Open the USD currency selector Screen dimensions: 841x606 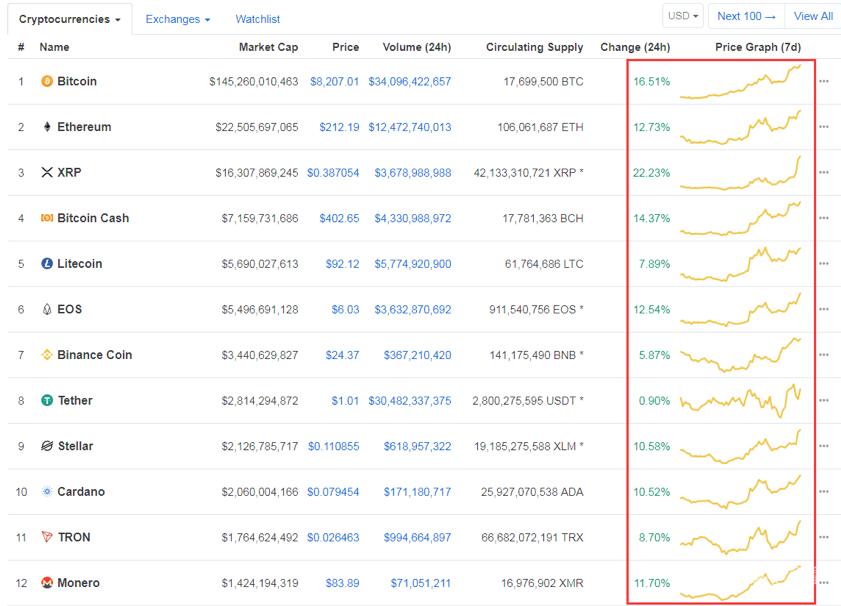683,16
